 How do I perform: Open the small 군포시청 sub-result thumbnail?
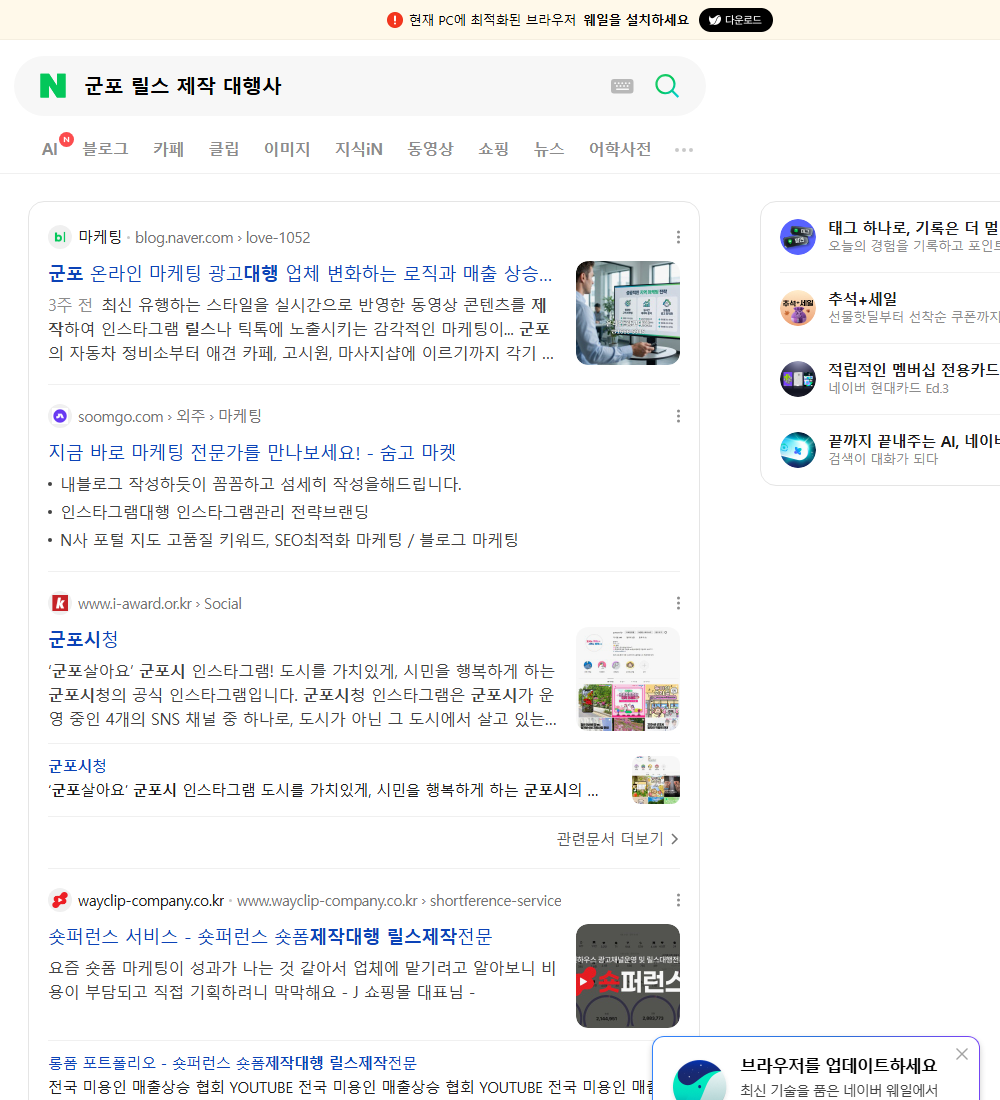pyautogui.click(x=655, y=779)
